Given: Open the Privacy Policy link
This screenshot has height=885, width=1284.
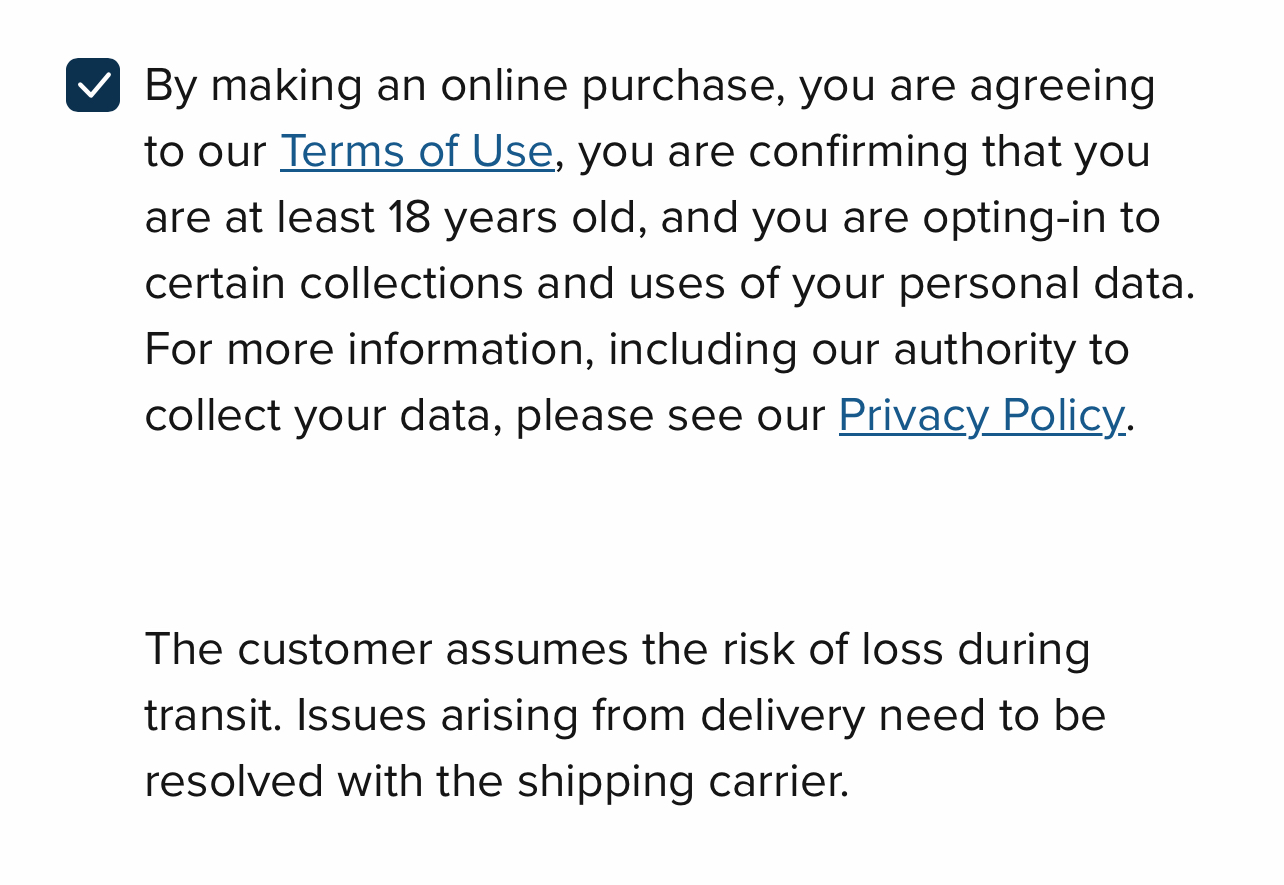Looking at the screenshot, I should pos(981,416).
